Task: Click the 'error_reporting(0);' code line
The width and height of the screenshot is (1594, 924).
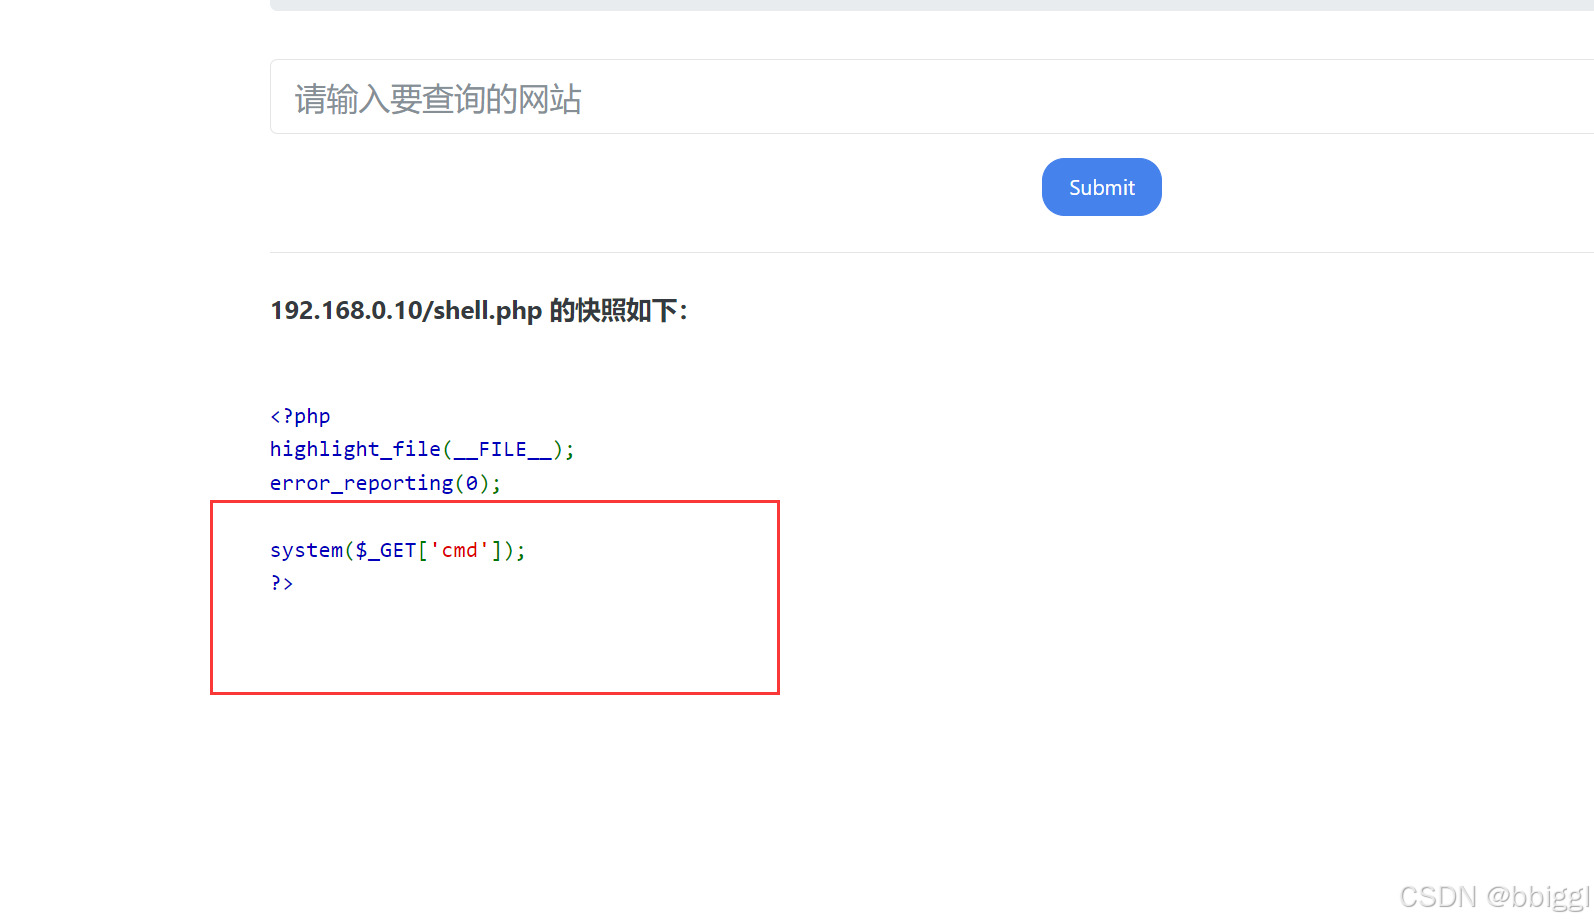Action: point(385,483)
